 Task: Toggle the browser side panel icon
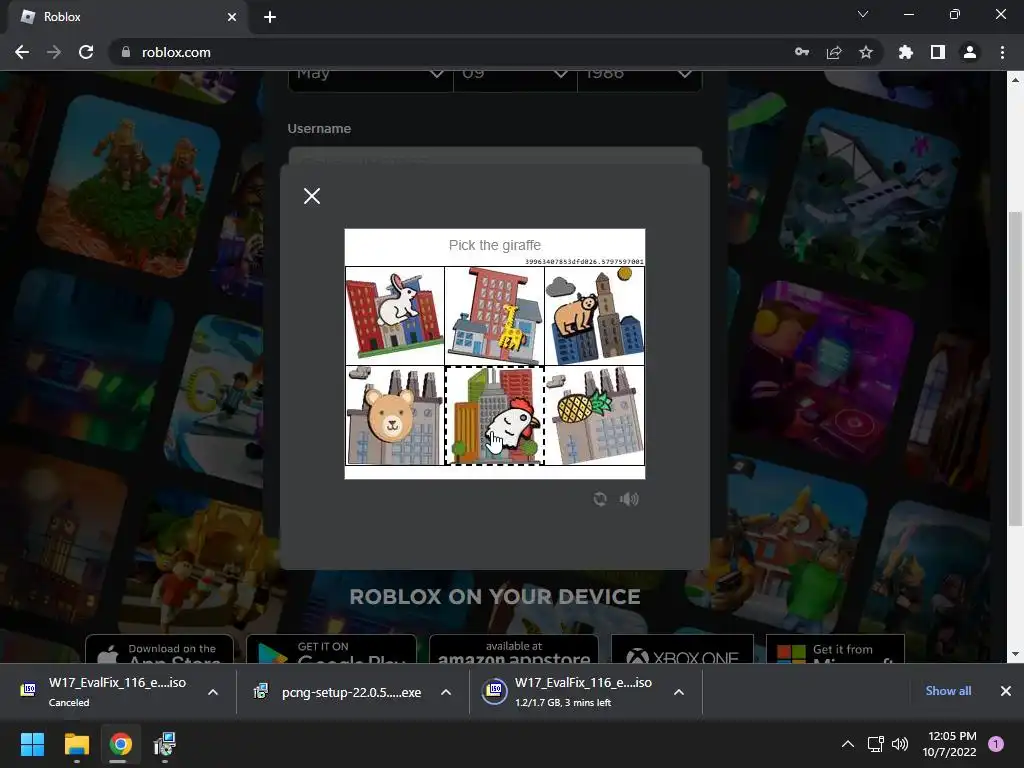(x=938, y=52)
